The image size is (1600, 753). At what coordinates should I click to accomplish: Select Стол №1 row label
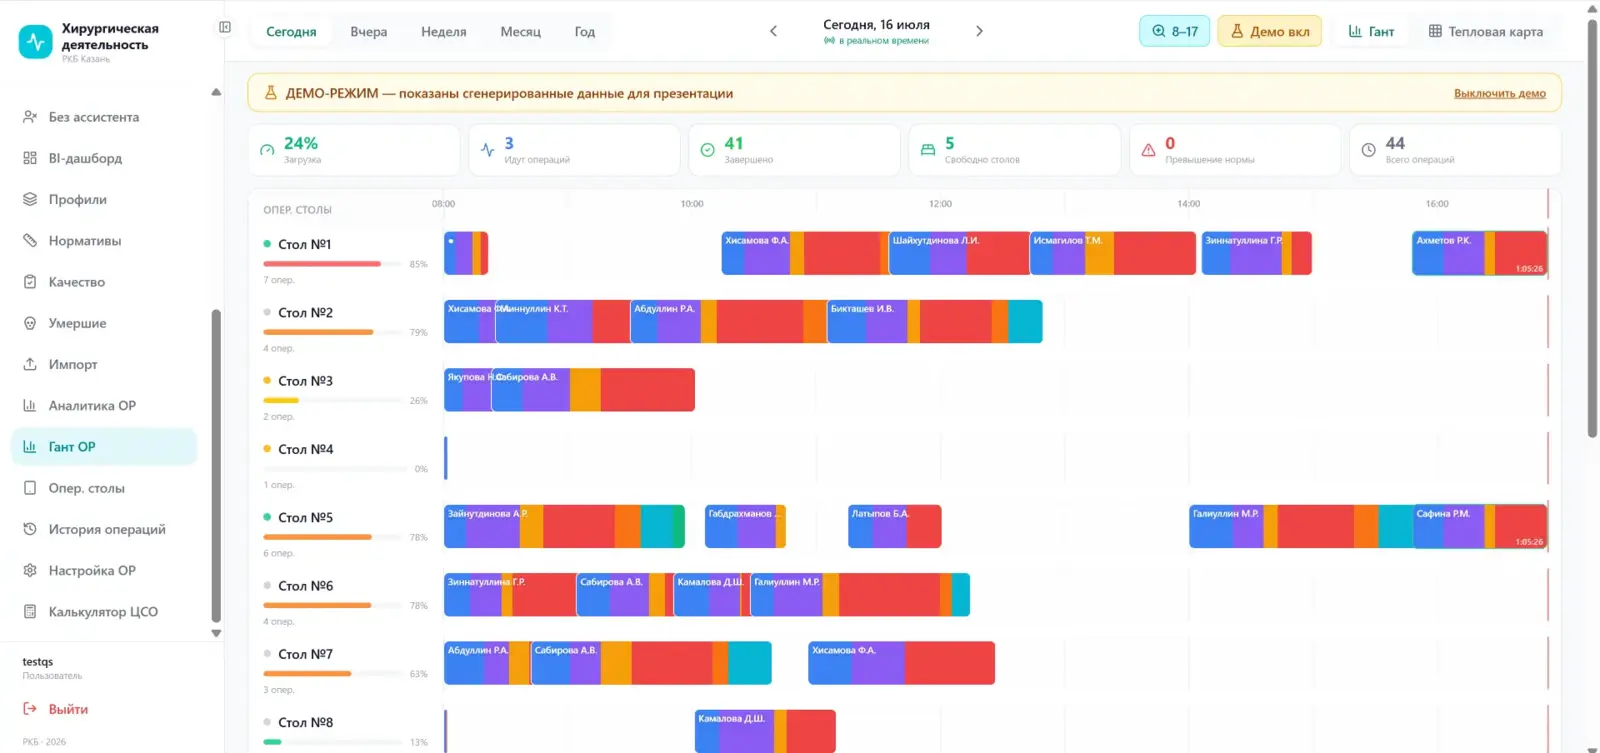[x=304, y=244]
